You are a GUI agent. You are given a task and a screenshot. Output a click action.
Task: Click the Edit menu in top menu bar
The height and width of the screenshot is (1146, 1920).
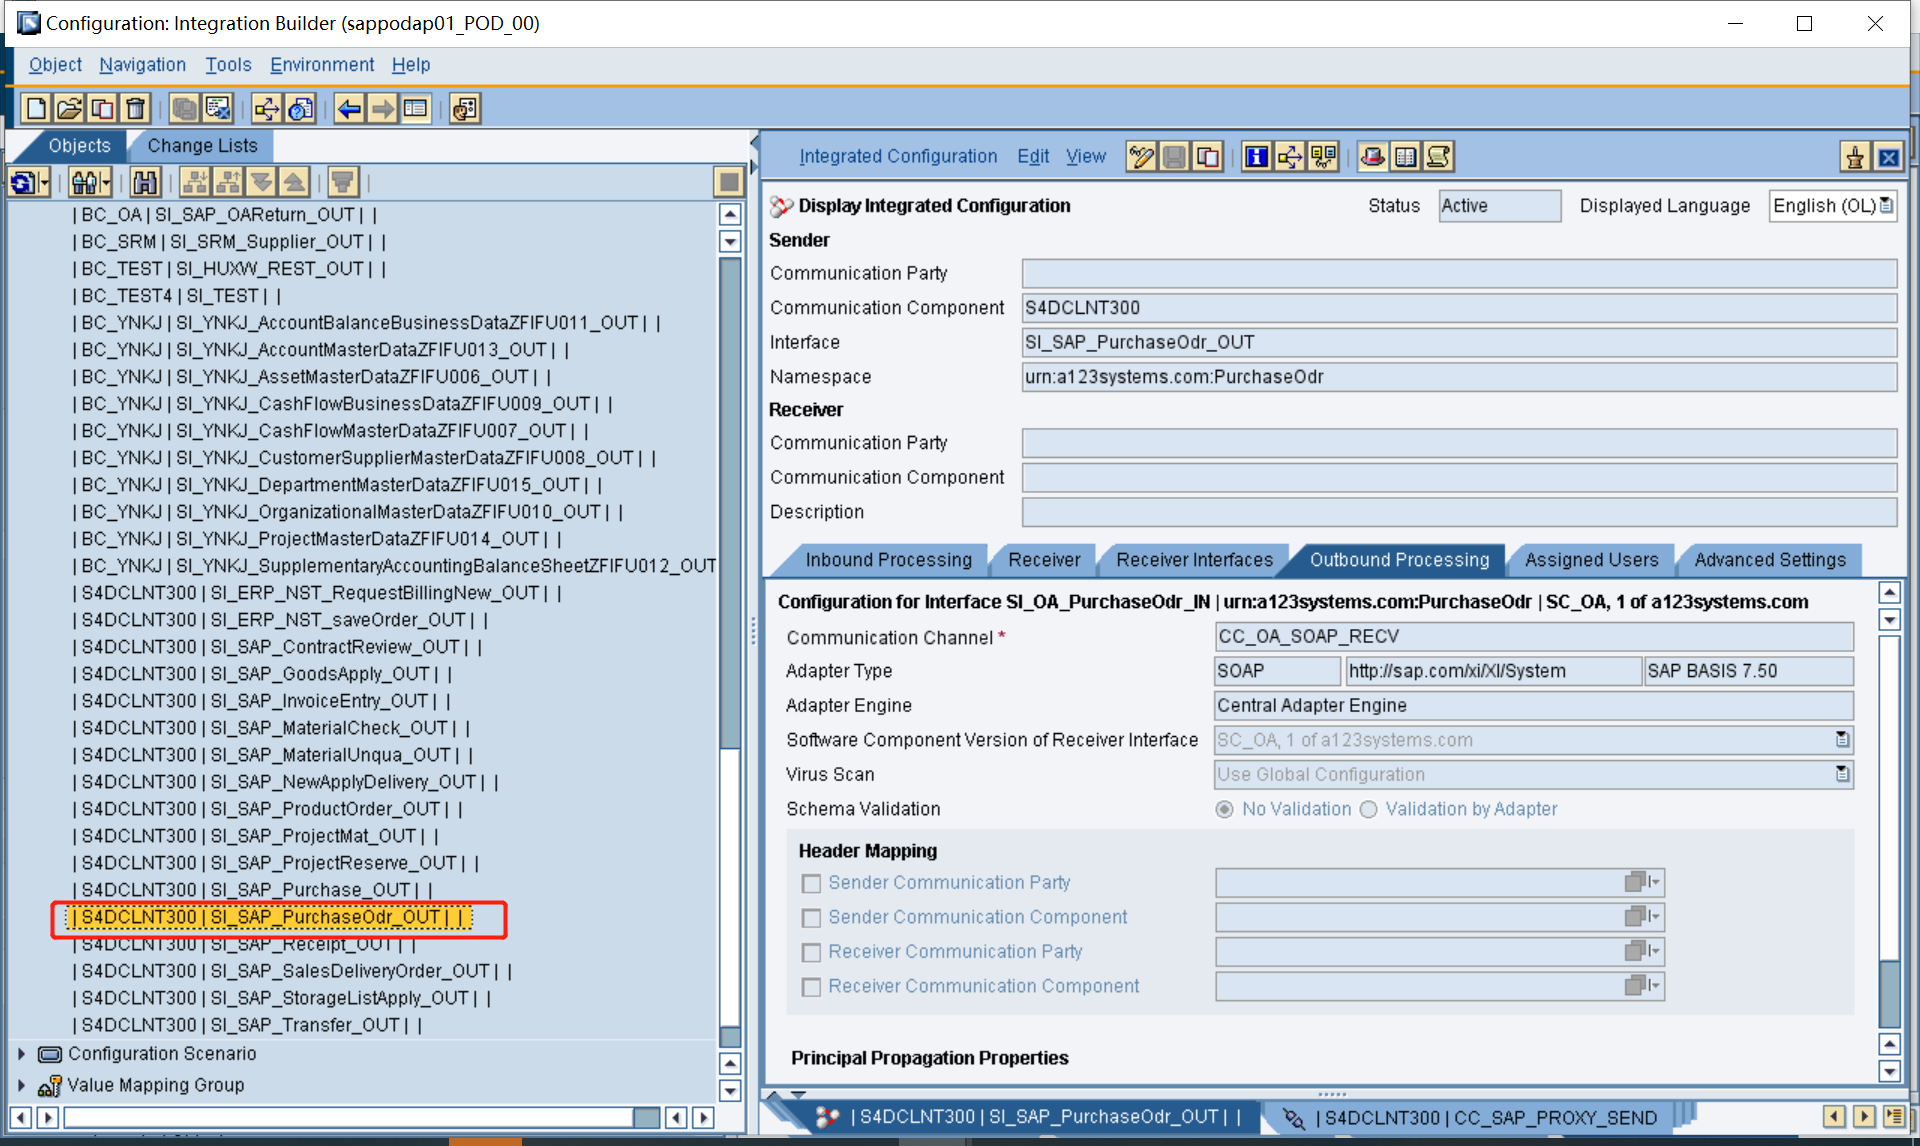(x=1031, y=154)
